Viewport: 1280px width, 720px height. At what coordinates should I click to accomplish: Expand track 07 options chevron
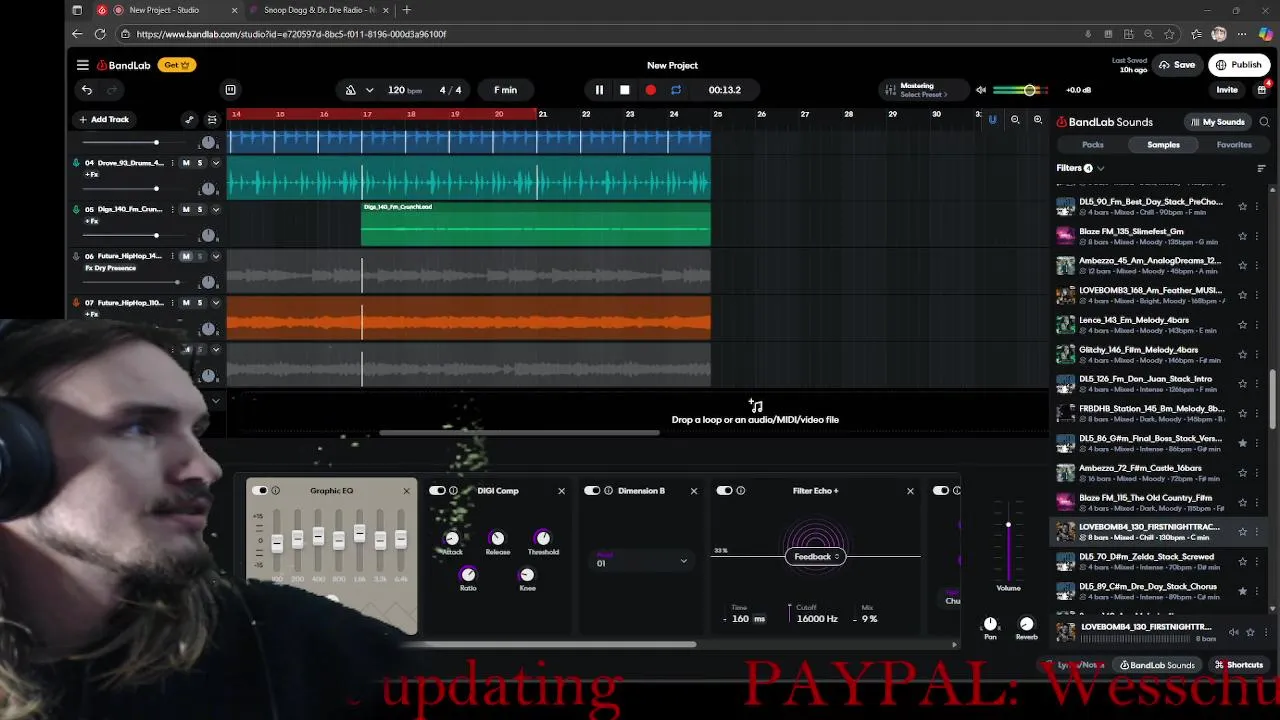tap(215, 303)
